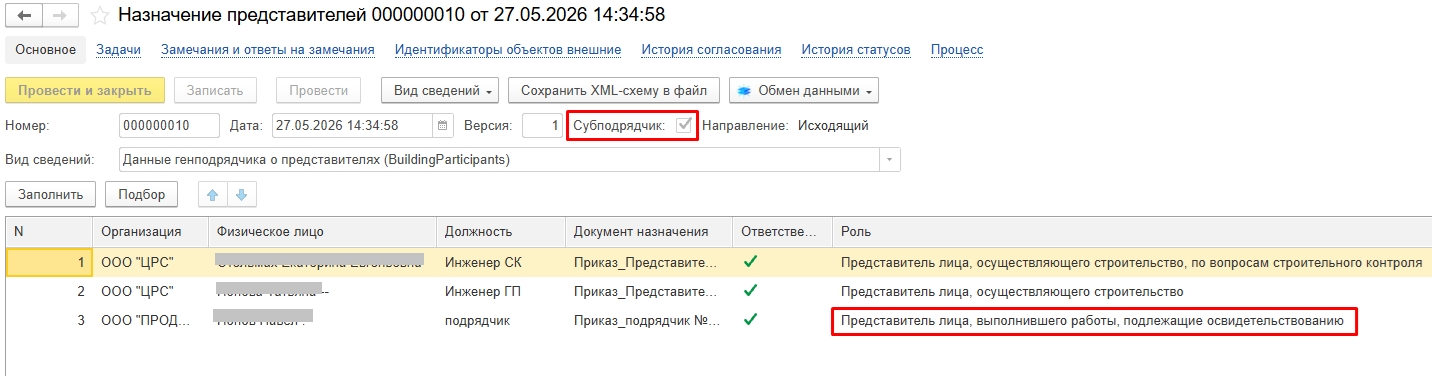The height and width of the screenshot is (376, 1432).
Task: Click the Физическое лицо column header
Action: click(x=323, y=231)
